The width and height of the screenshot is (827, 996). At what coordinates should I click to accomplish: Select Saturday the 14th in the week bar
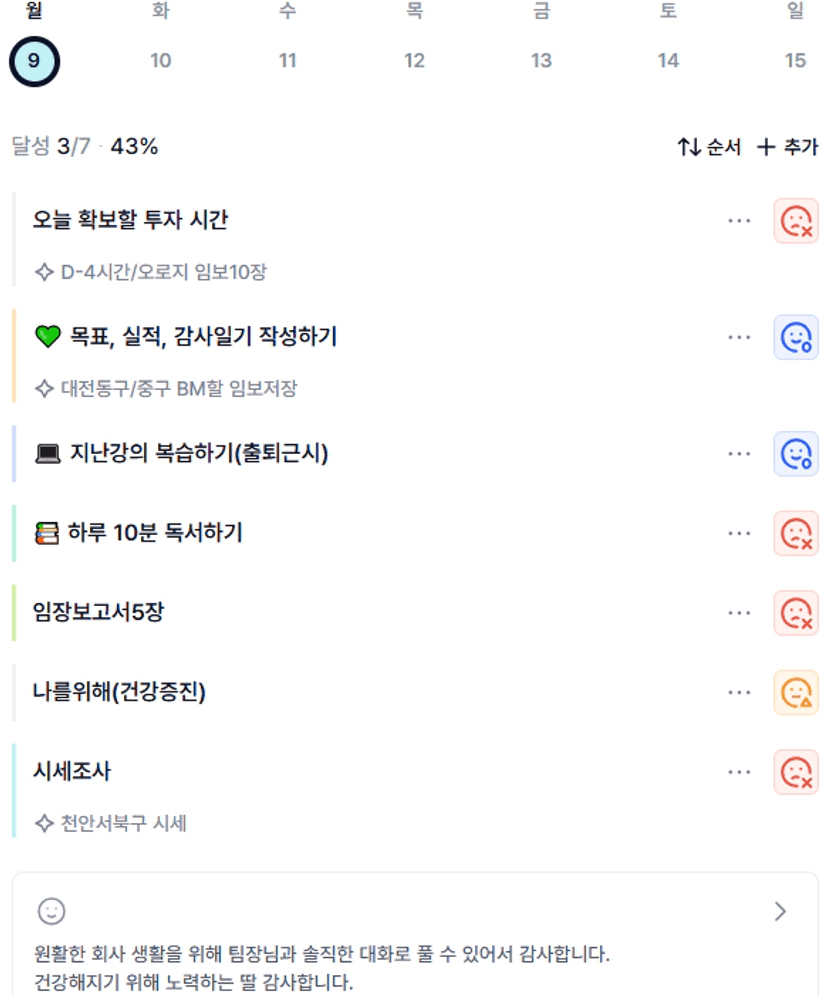point(668,60)
